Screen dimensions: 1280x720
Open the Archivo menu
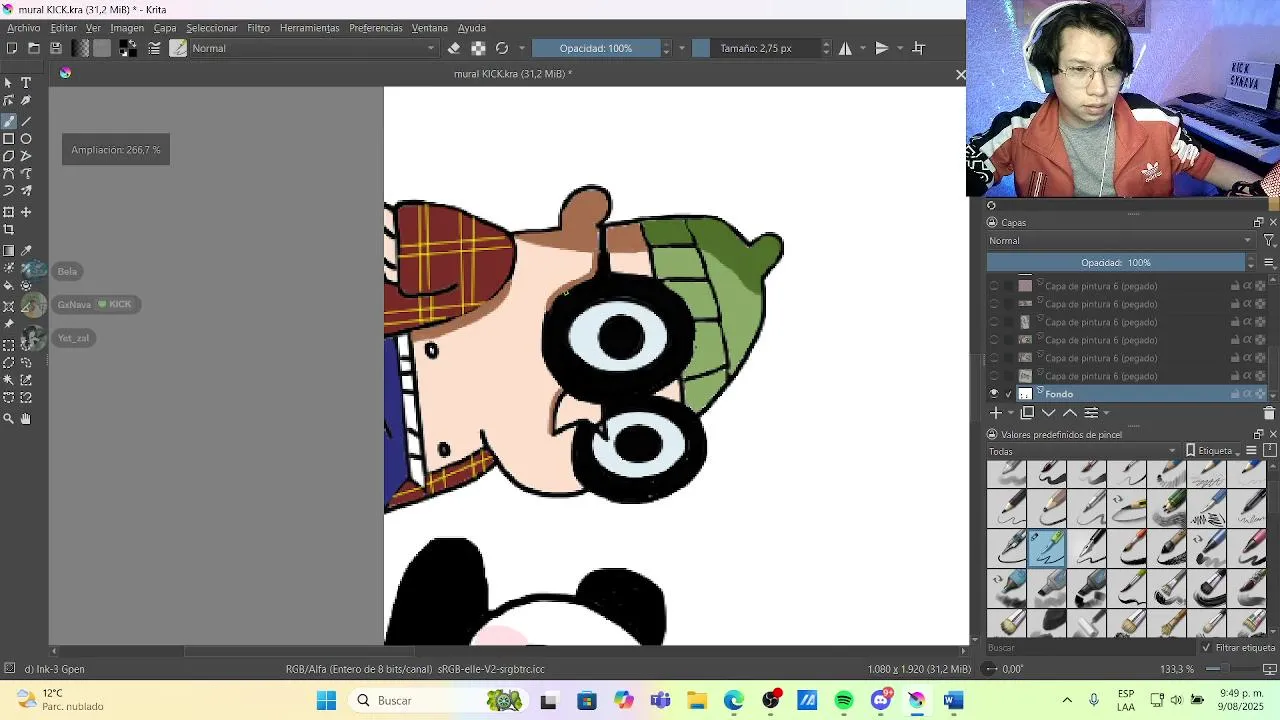[24, 28]
